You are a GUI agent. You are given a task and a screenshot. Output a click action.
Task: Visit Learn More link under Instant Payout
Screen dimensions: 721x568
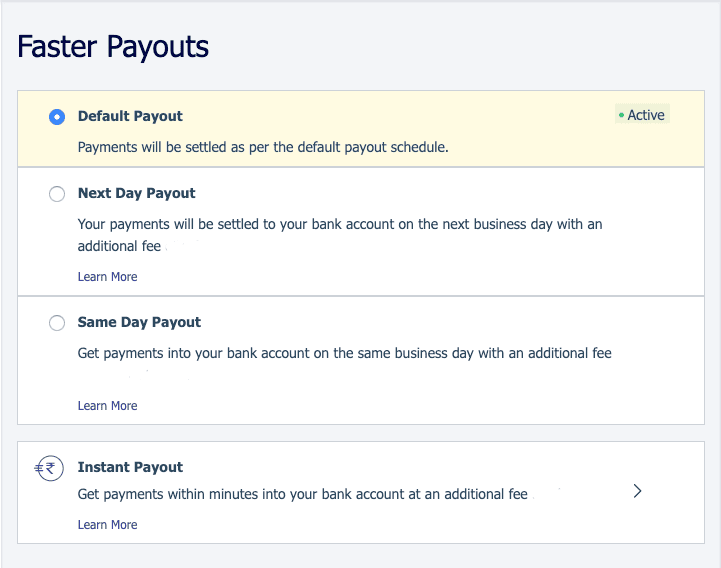(107, 525)
